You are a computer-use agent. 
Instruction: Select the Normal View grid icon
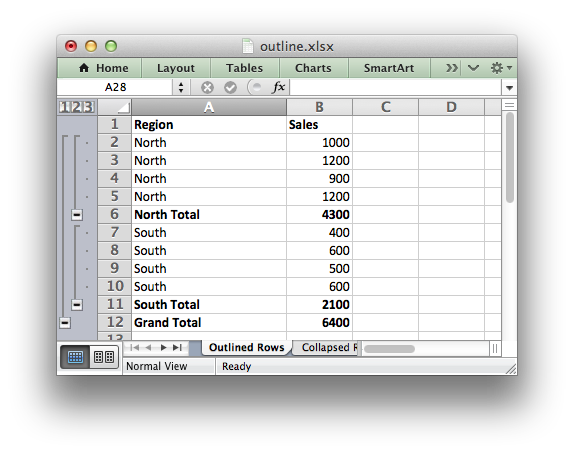[75, 357]
